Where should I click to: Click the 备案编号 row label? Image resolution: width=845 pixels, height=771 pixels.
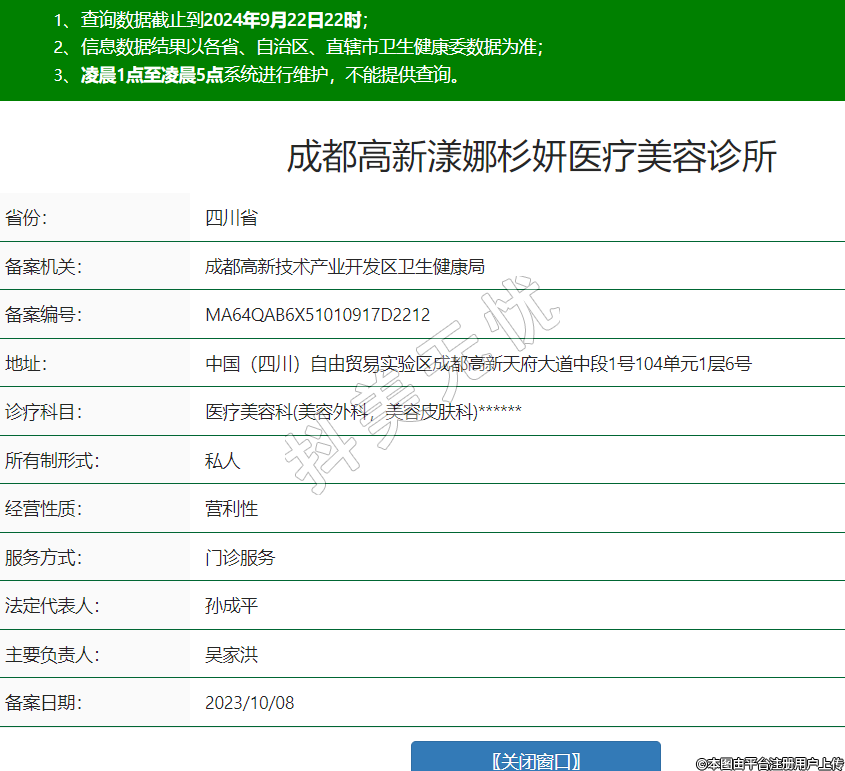tap(43, 315)
